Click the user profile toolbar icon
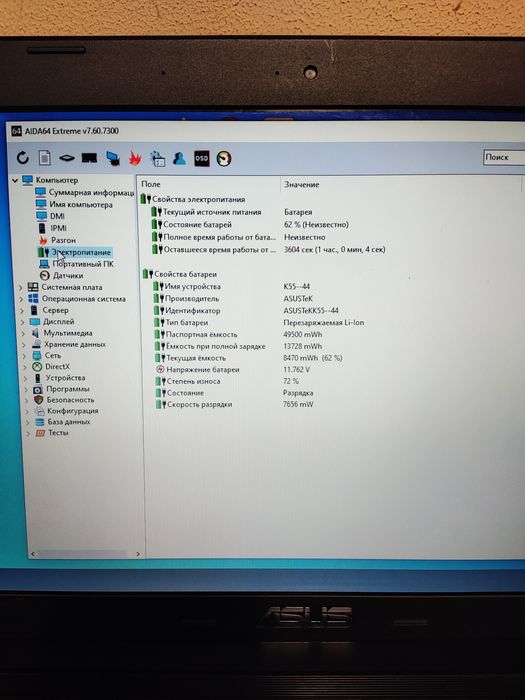This screenshot has height=700, width=525. click(179, 158)
